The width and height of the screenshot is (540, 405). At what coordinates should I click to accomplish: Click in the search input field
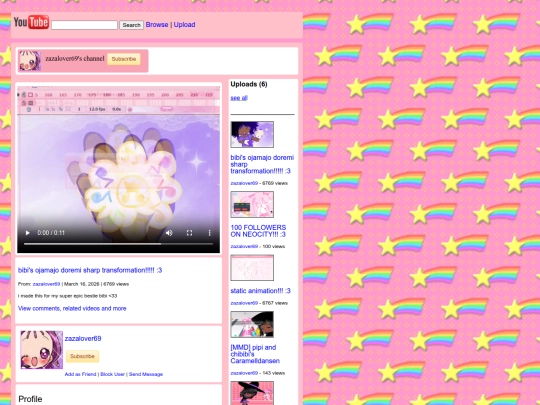click(x=84, y=25)
